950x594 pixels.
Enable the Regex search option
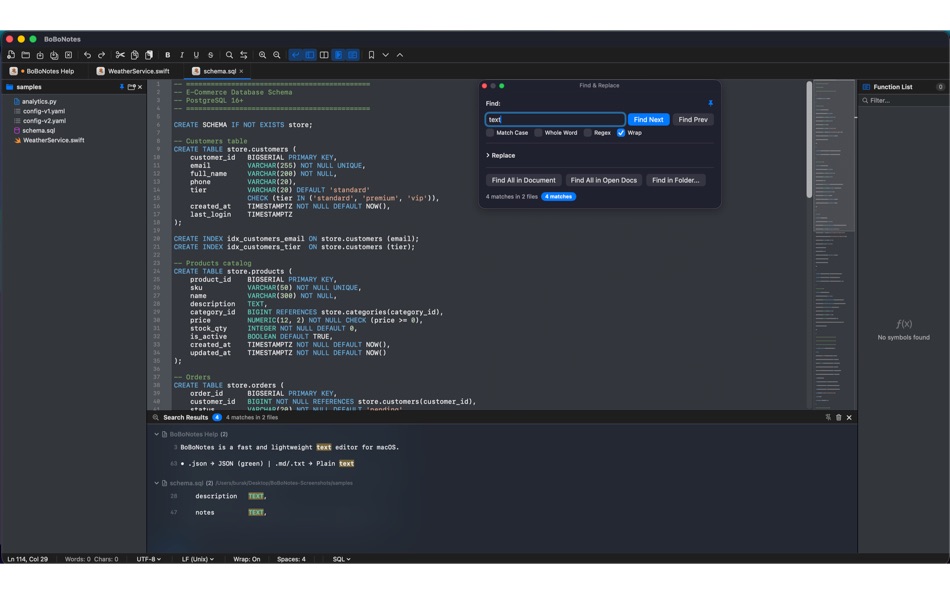587,132
